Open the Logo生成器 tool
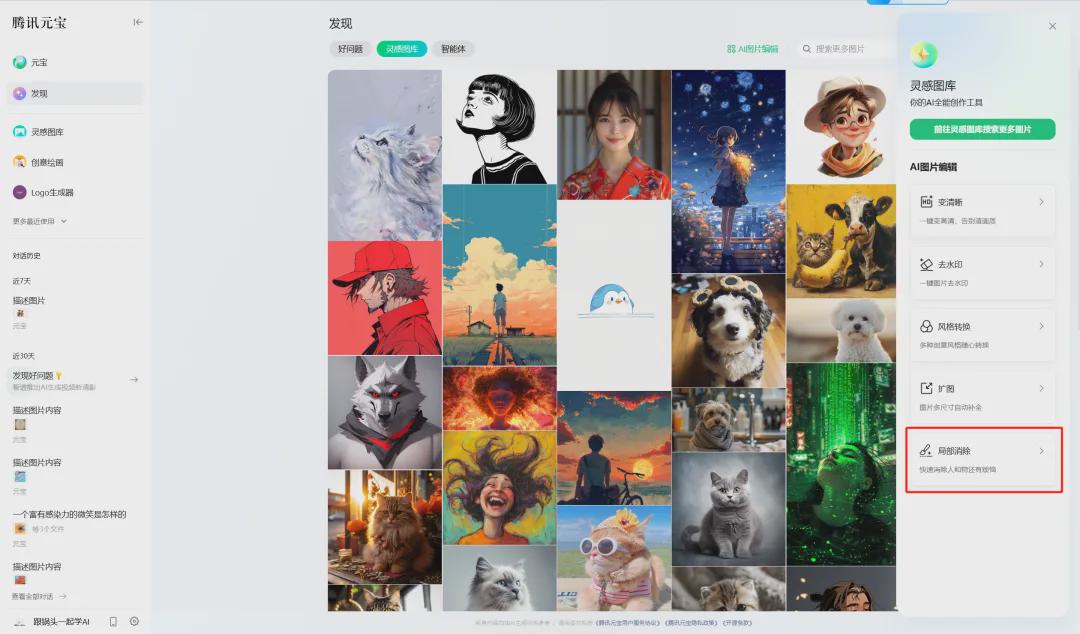1080x634 pixels. tap(52, 192)
